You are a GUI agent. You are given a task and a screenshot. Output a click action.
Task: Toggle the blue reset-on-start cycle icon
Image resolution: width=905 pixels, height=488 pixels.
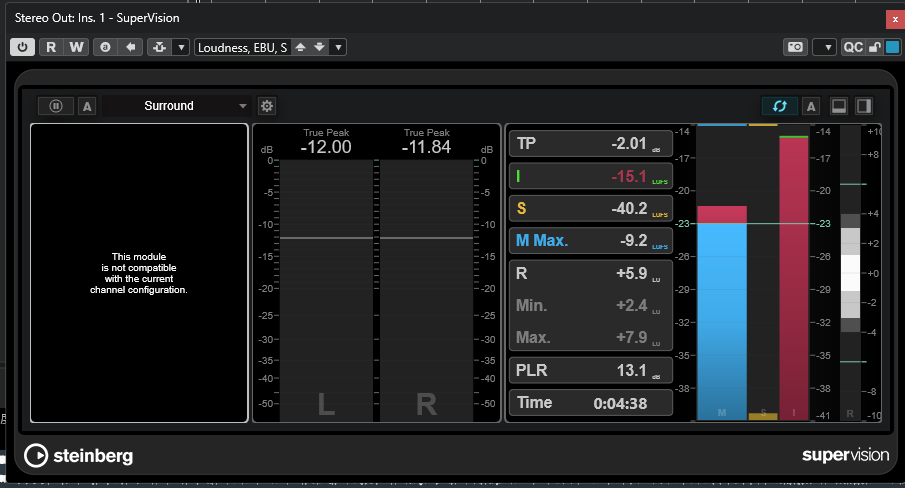pyautogui.click(x=780, y=106)
